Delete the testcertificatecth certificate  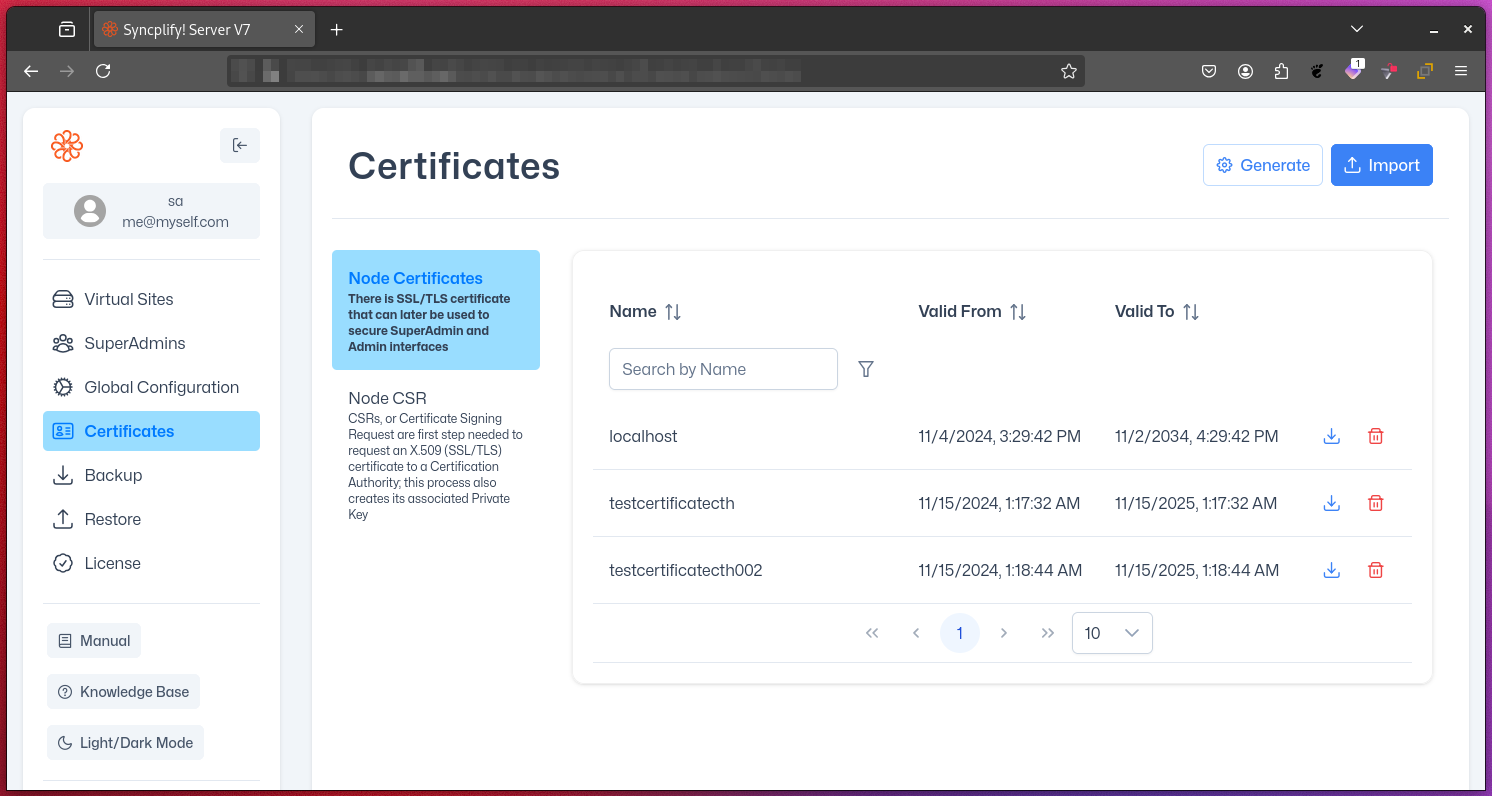1375,503
